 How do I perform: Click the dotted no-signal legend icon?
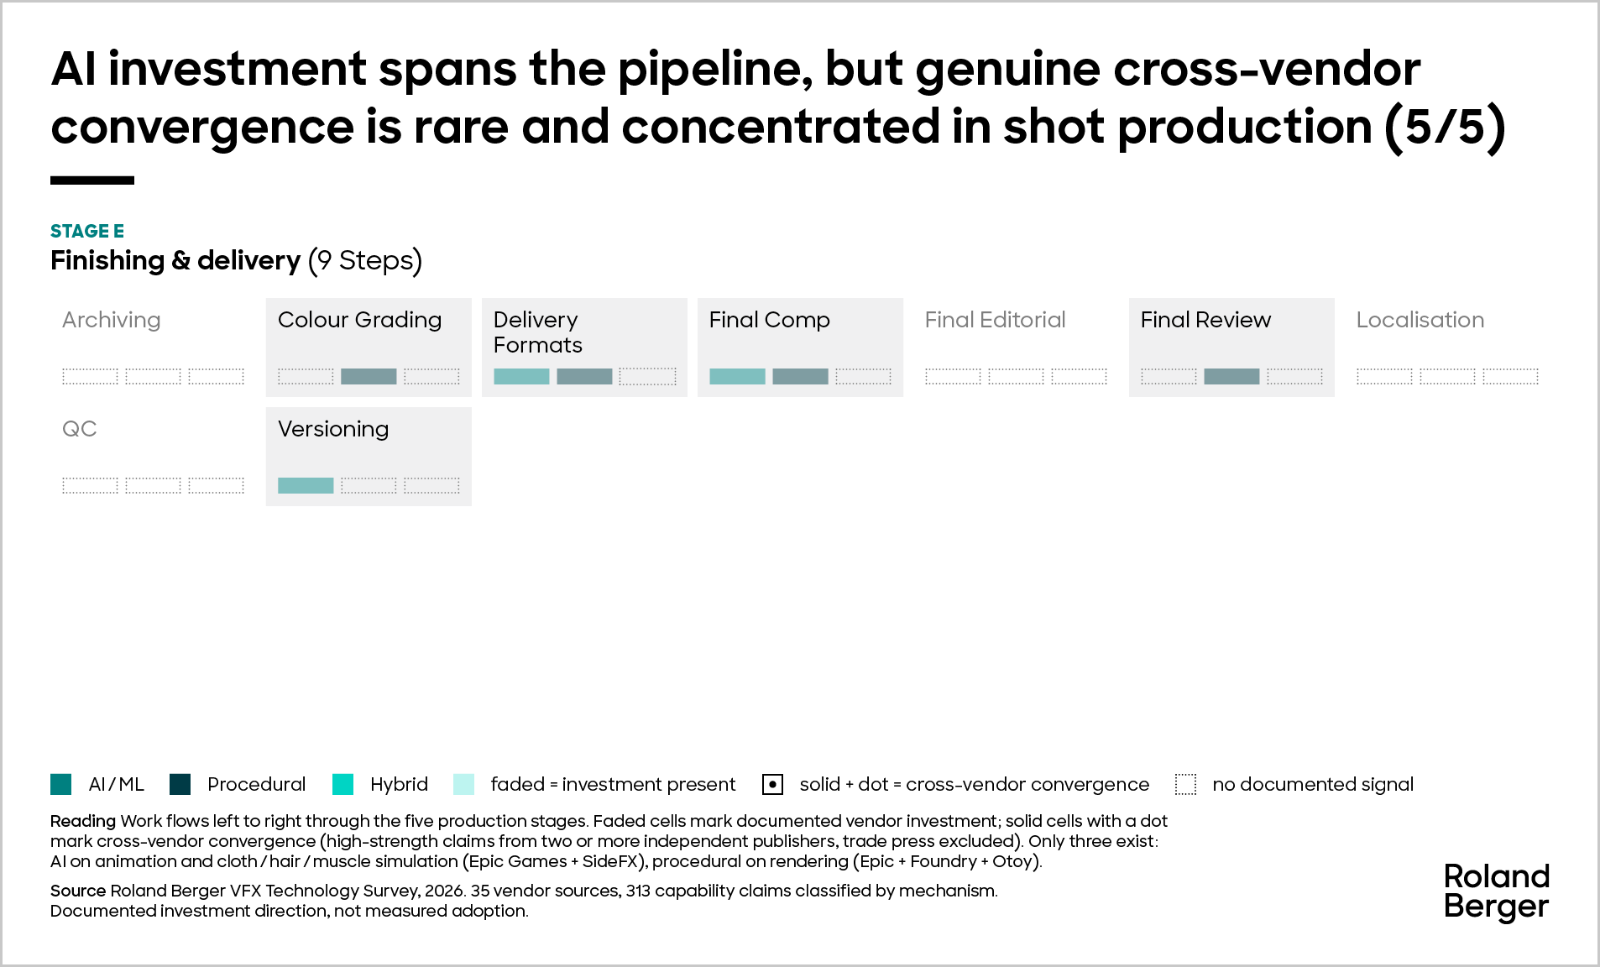1186,784
